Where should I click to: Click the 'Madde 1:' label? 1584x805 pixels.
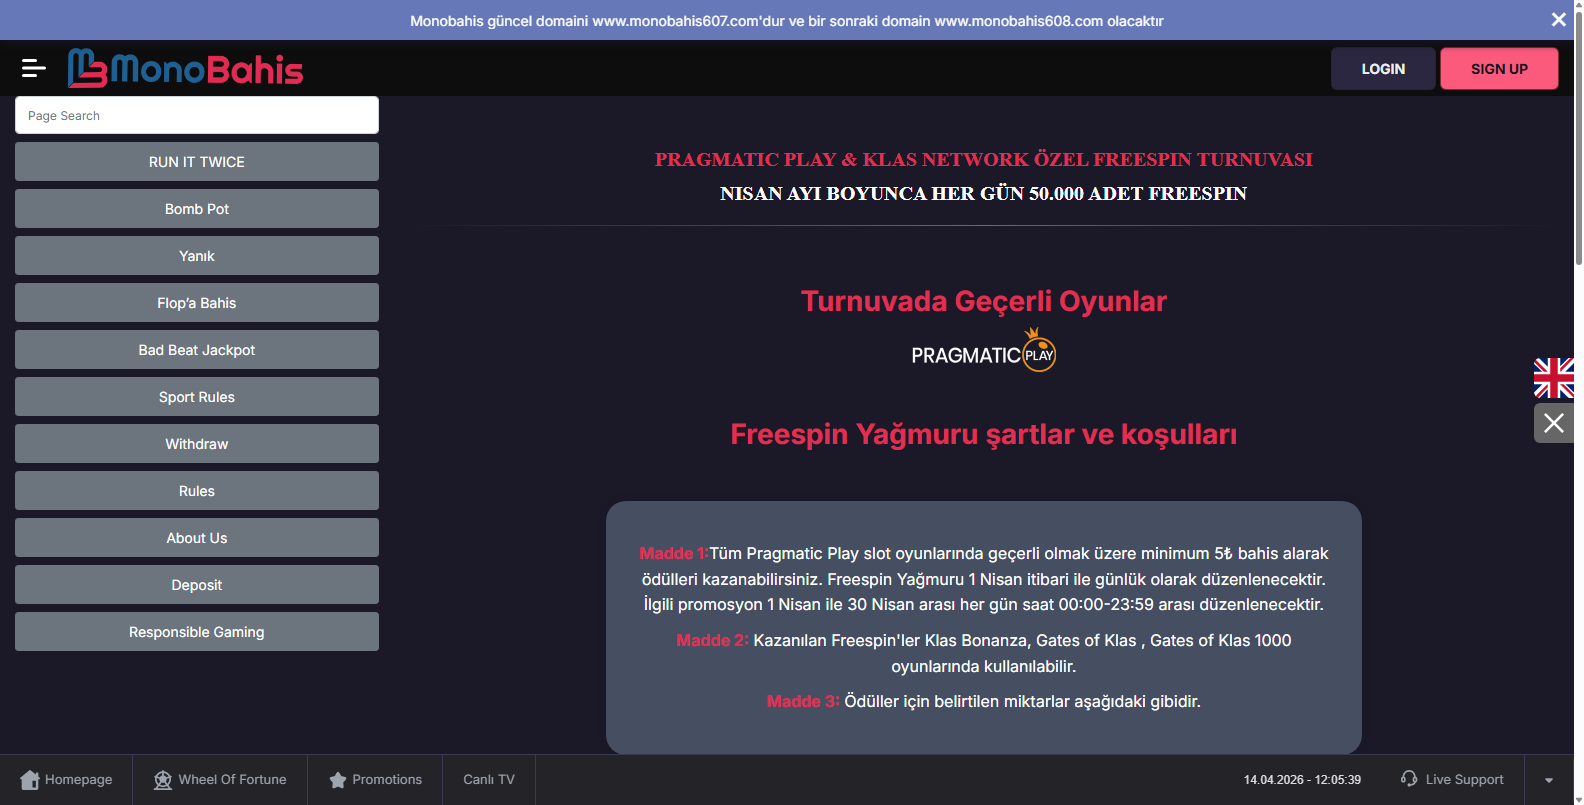tap(674, 553)
